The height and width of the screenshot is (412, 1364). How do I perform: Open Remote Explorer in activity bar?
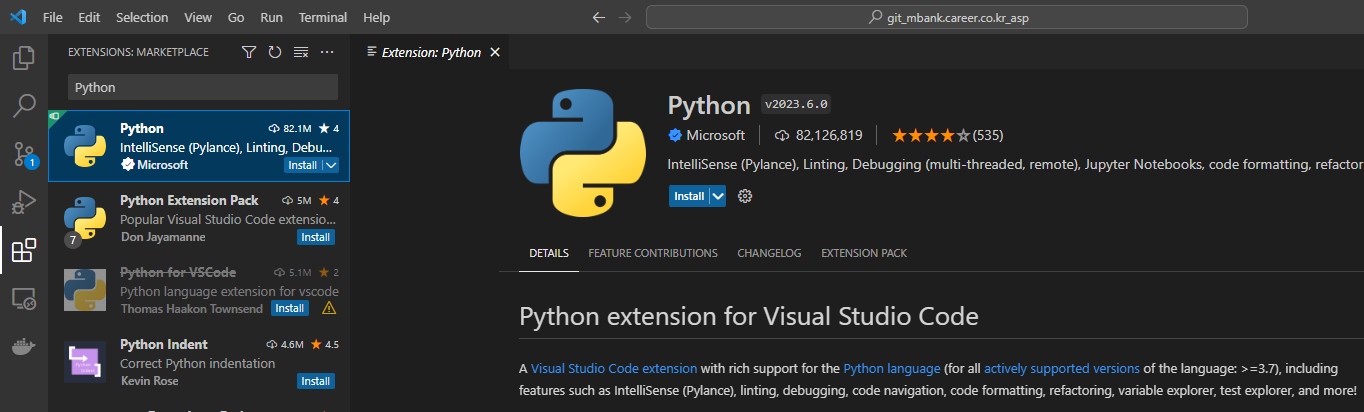tap(23, 298)
